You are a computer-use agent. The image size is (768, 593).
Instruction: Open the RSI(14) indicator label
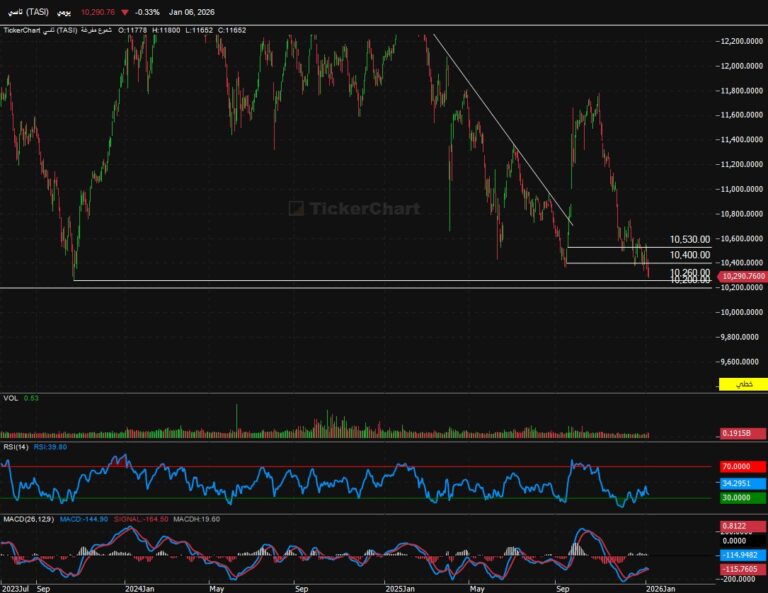tap(14, 447)
